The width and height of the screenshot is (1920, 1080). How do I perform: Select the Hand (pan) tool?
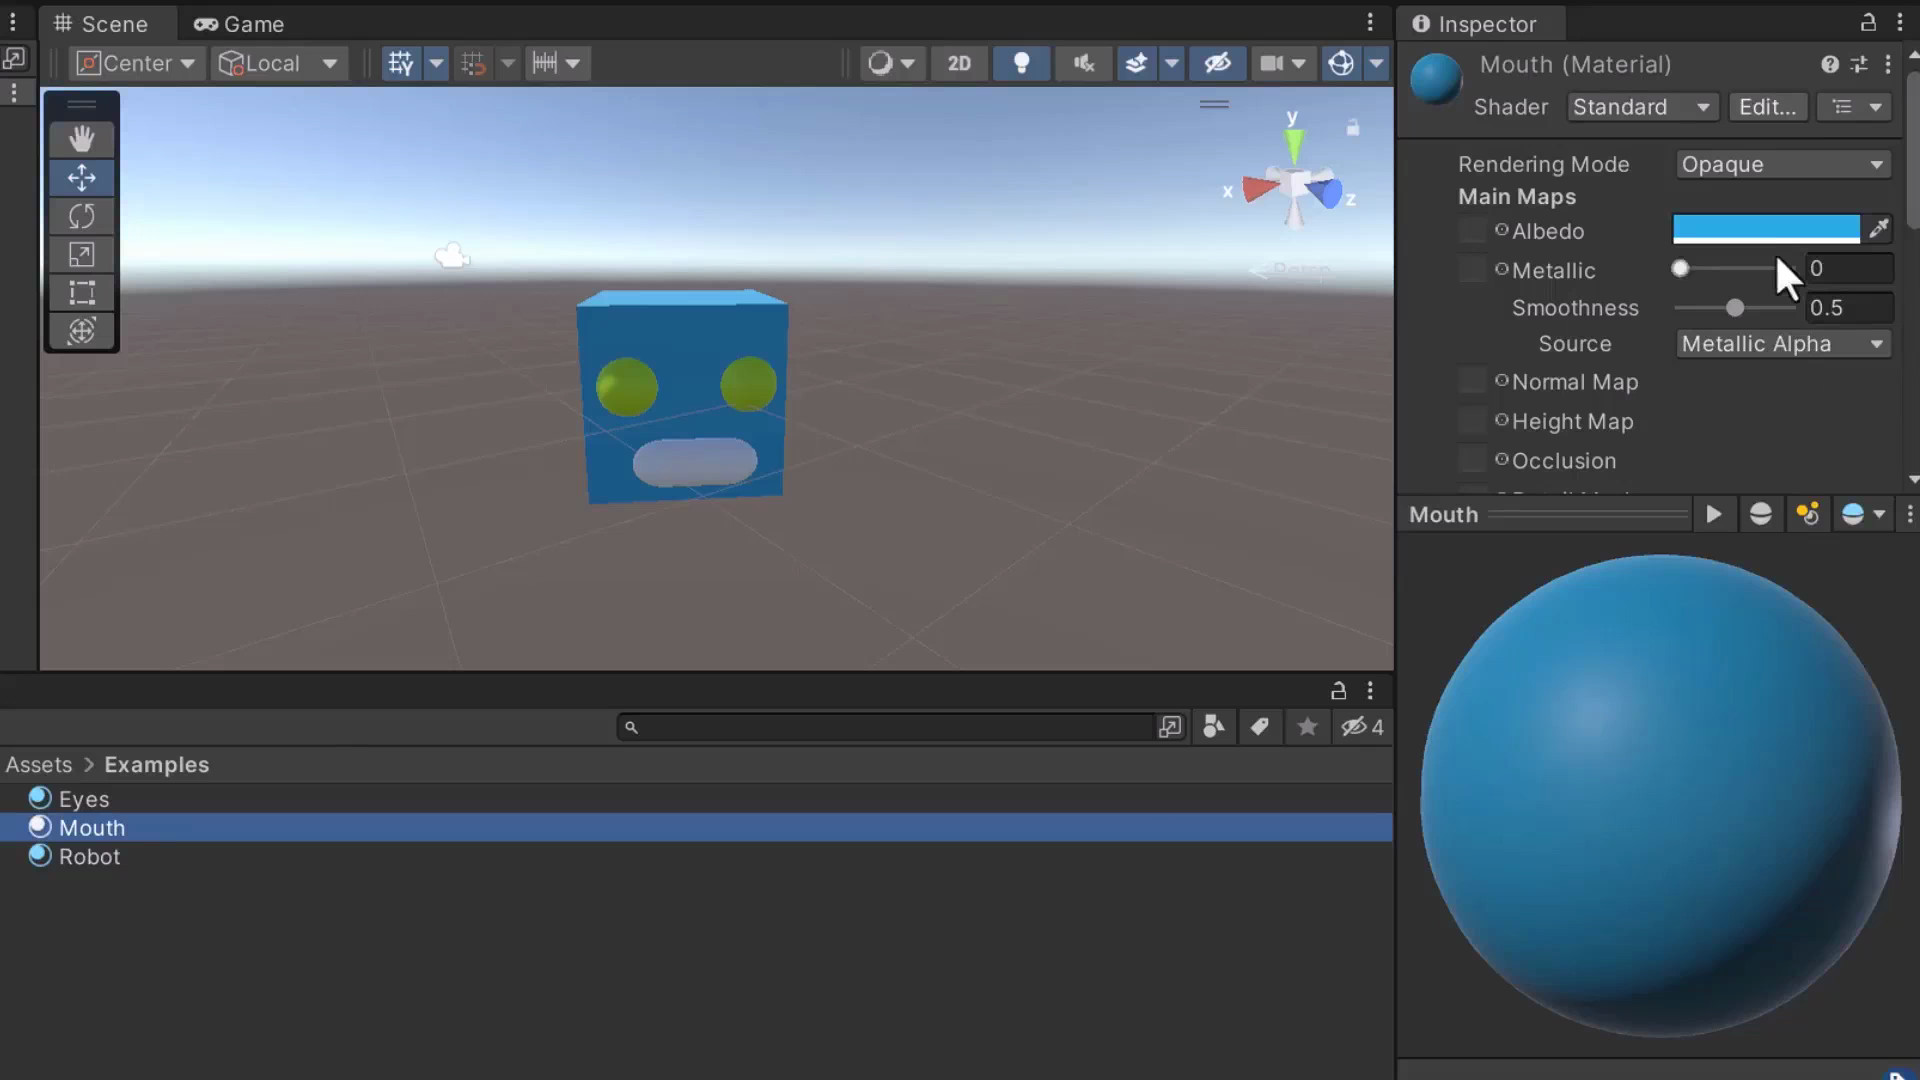pos(81,138)
